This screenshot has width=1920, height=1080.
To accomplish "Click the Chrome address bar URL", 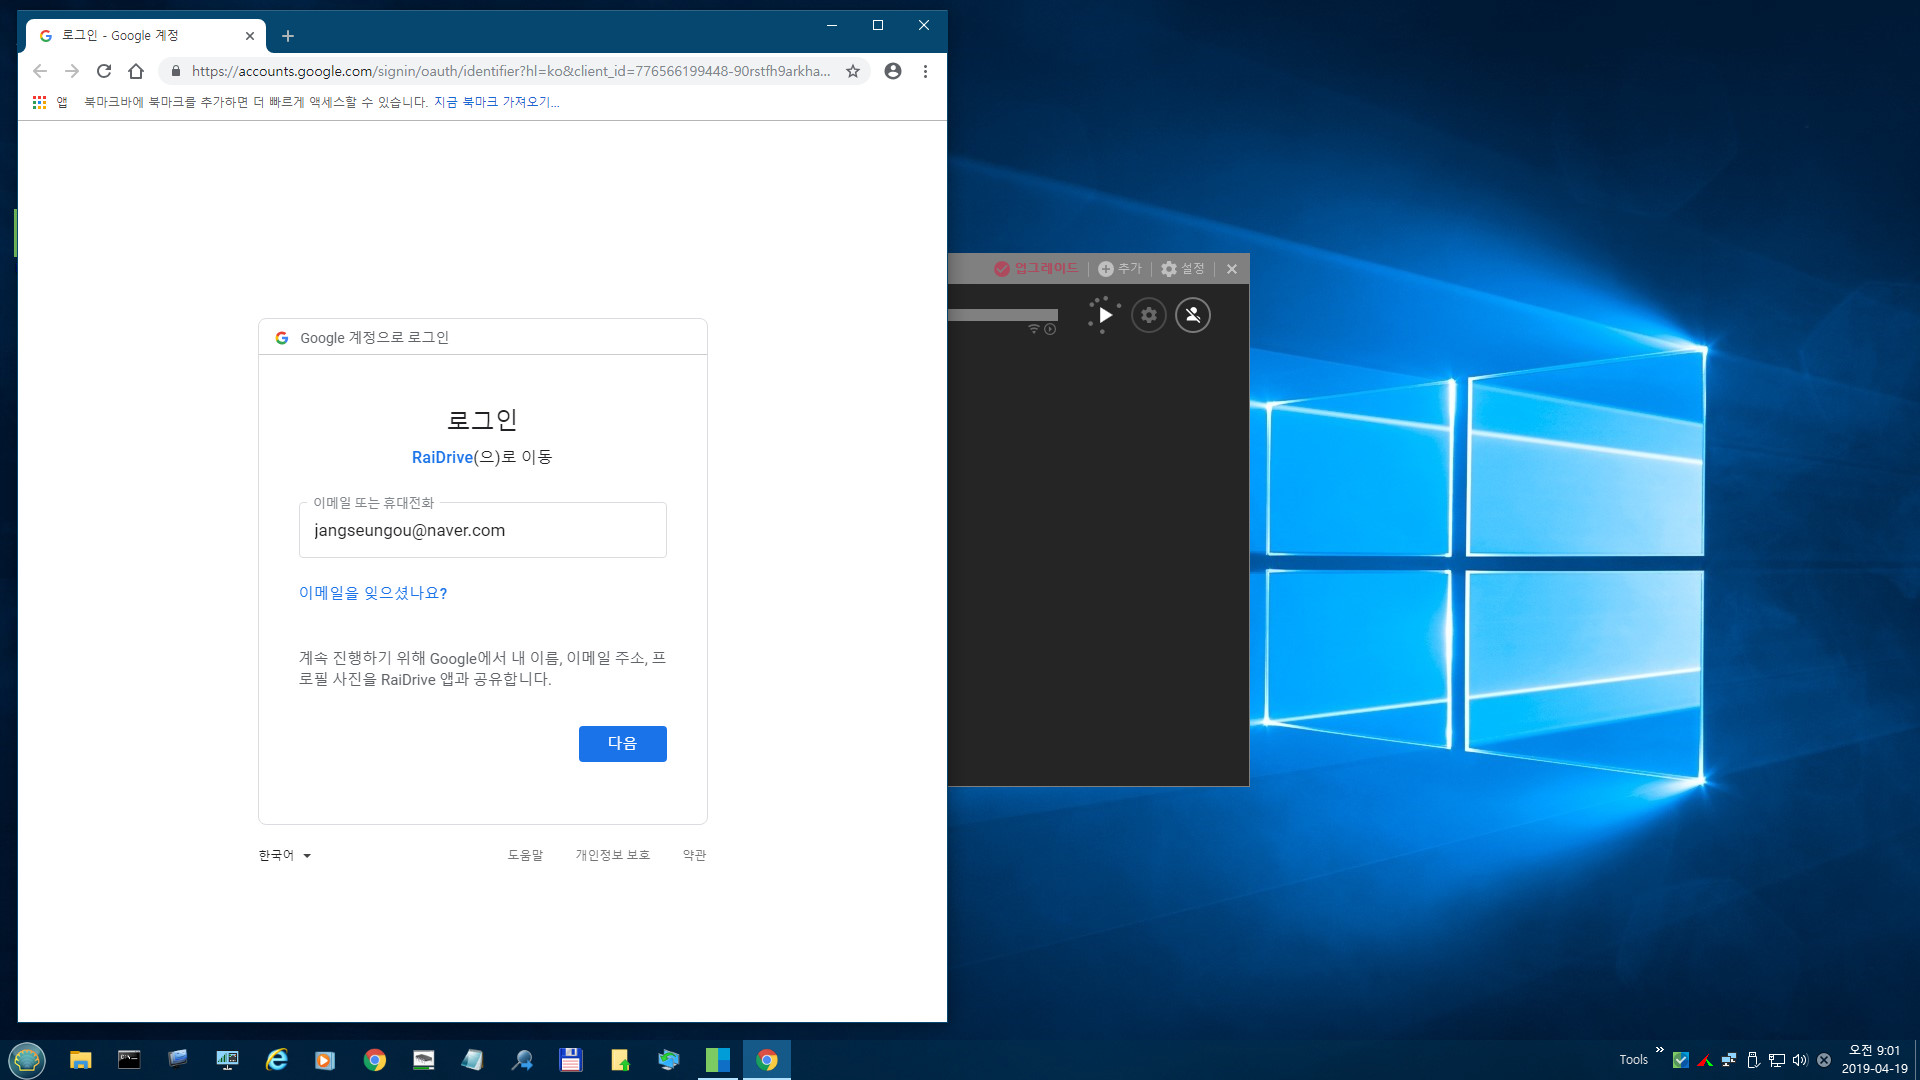I will tap(511, 71).
